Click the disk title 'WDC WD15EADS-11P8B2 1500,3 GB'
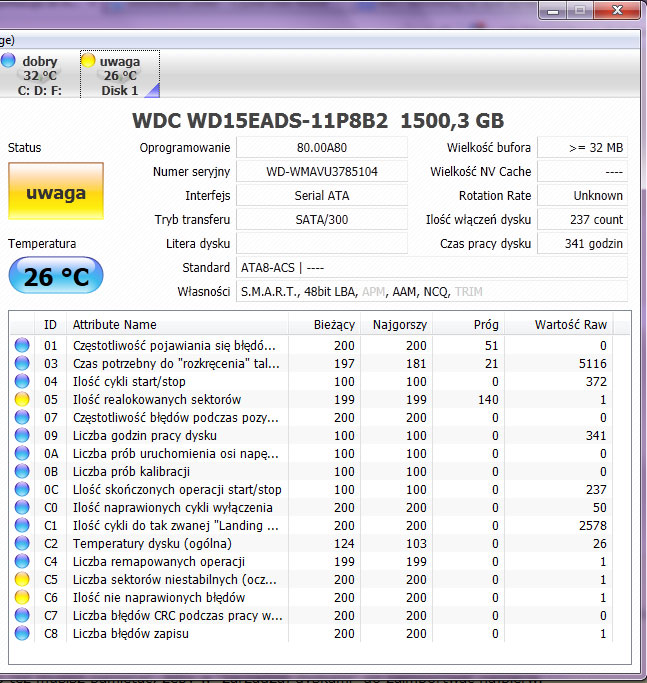 [x=318, y=121]
